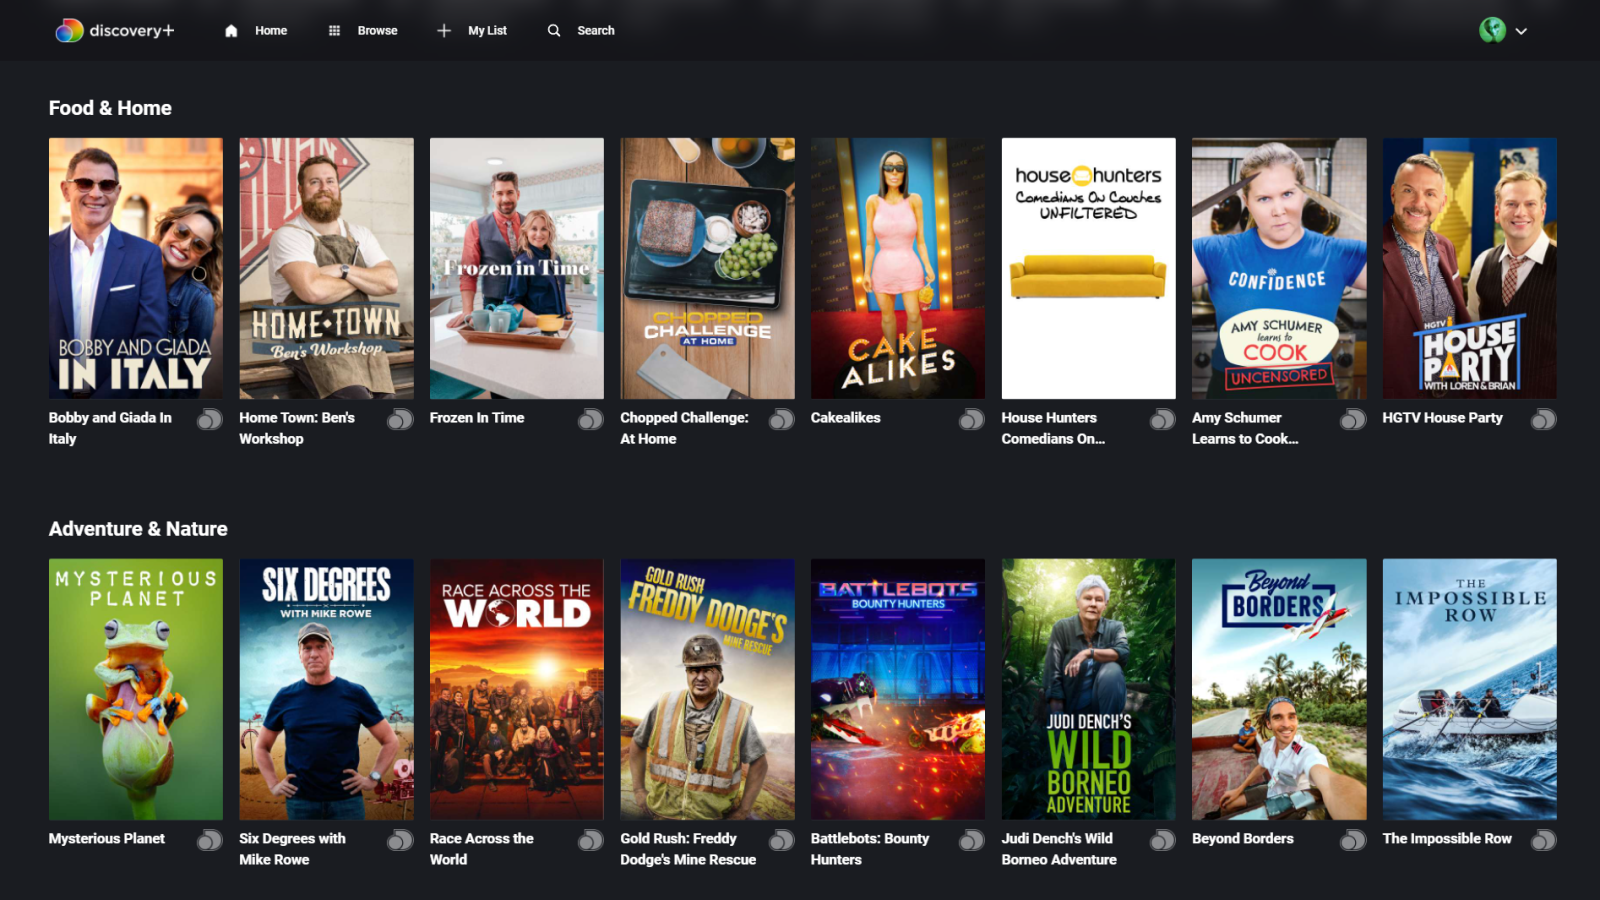This screenshot has height=900, width=1600.
Task: Click the round icon beside Home Town: Ben's Workshop
Action: [x=400, y=419]
